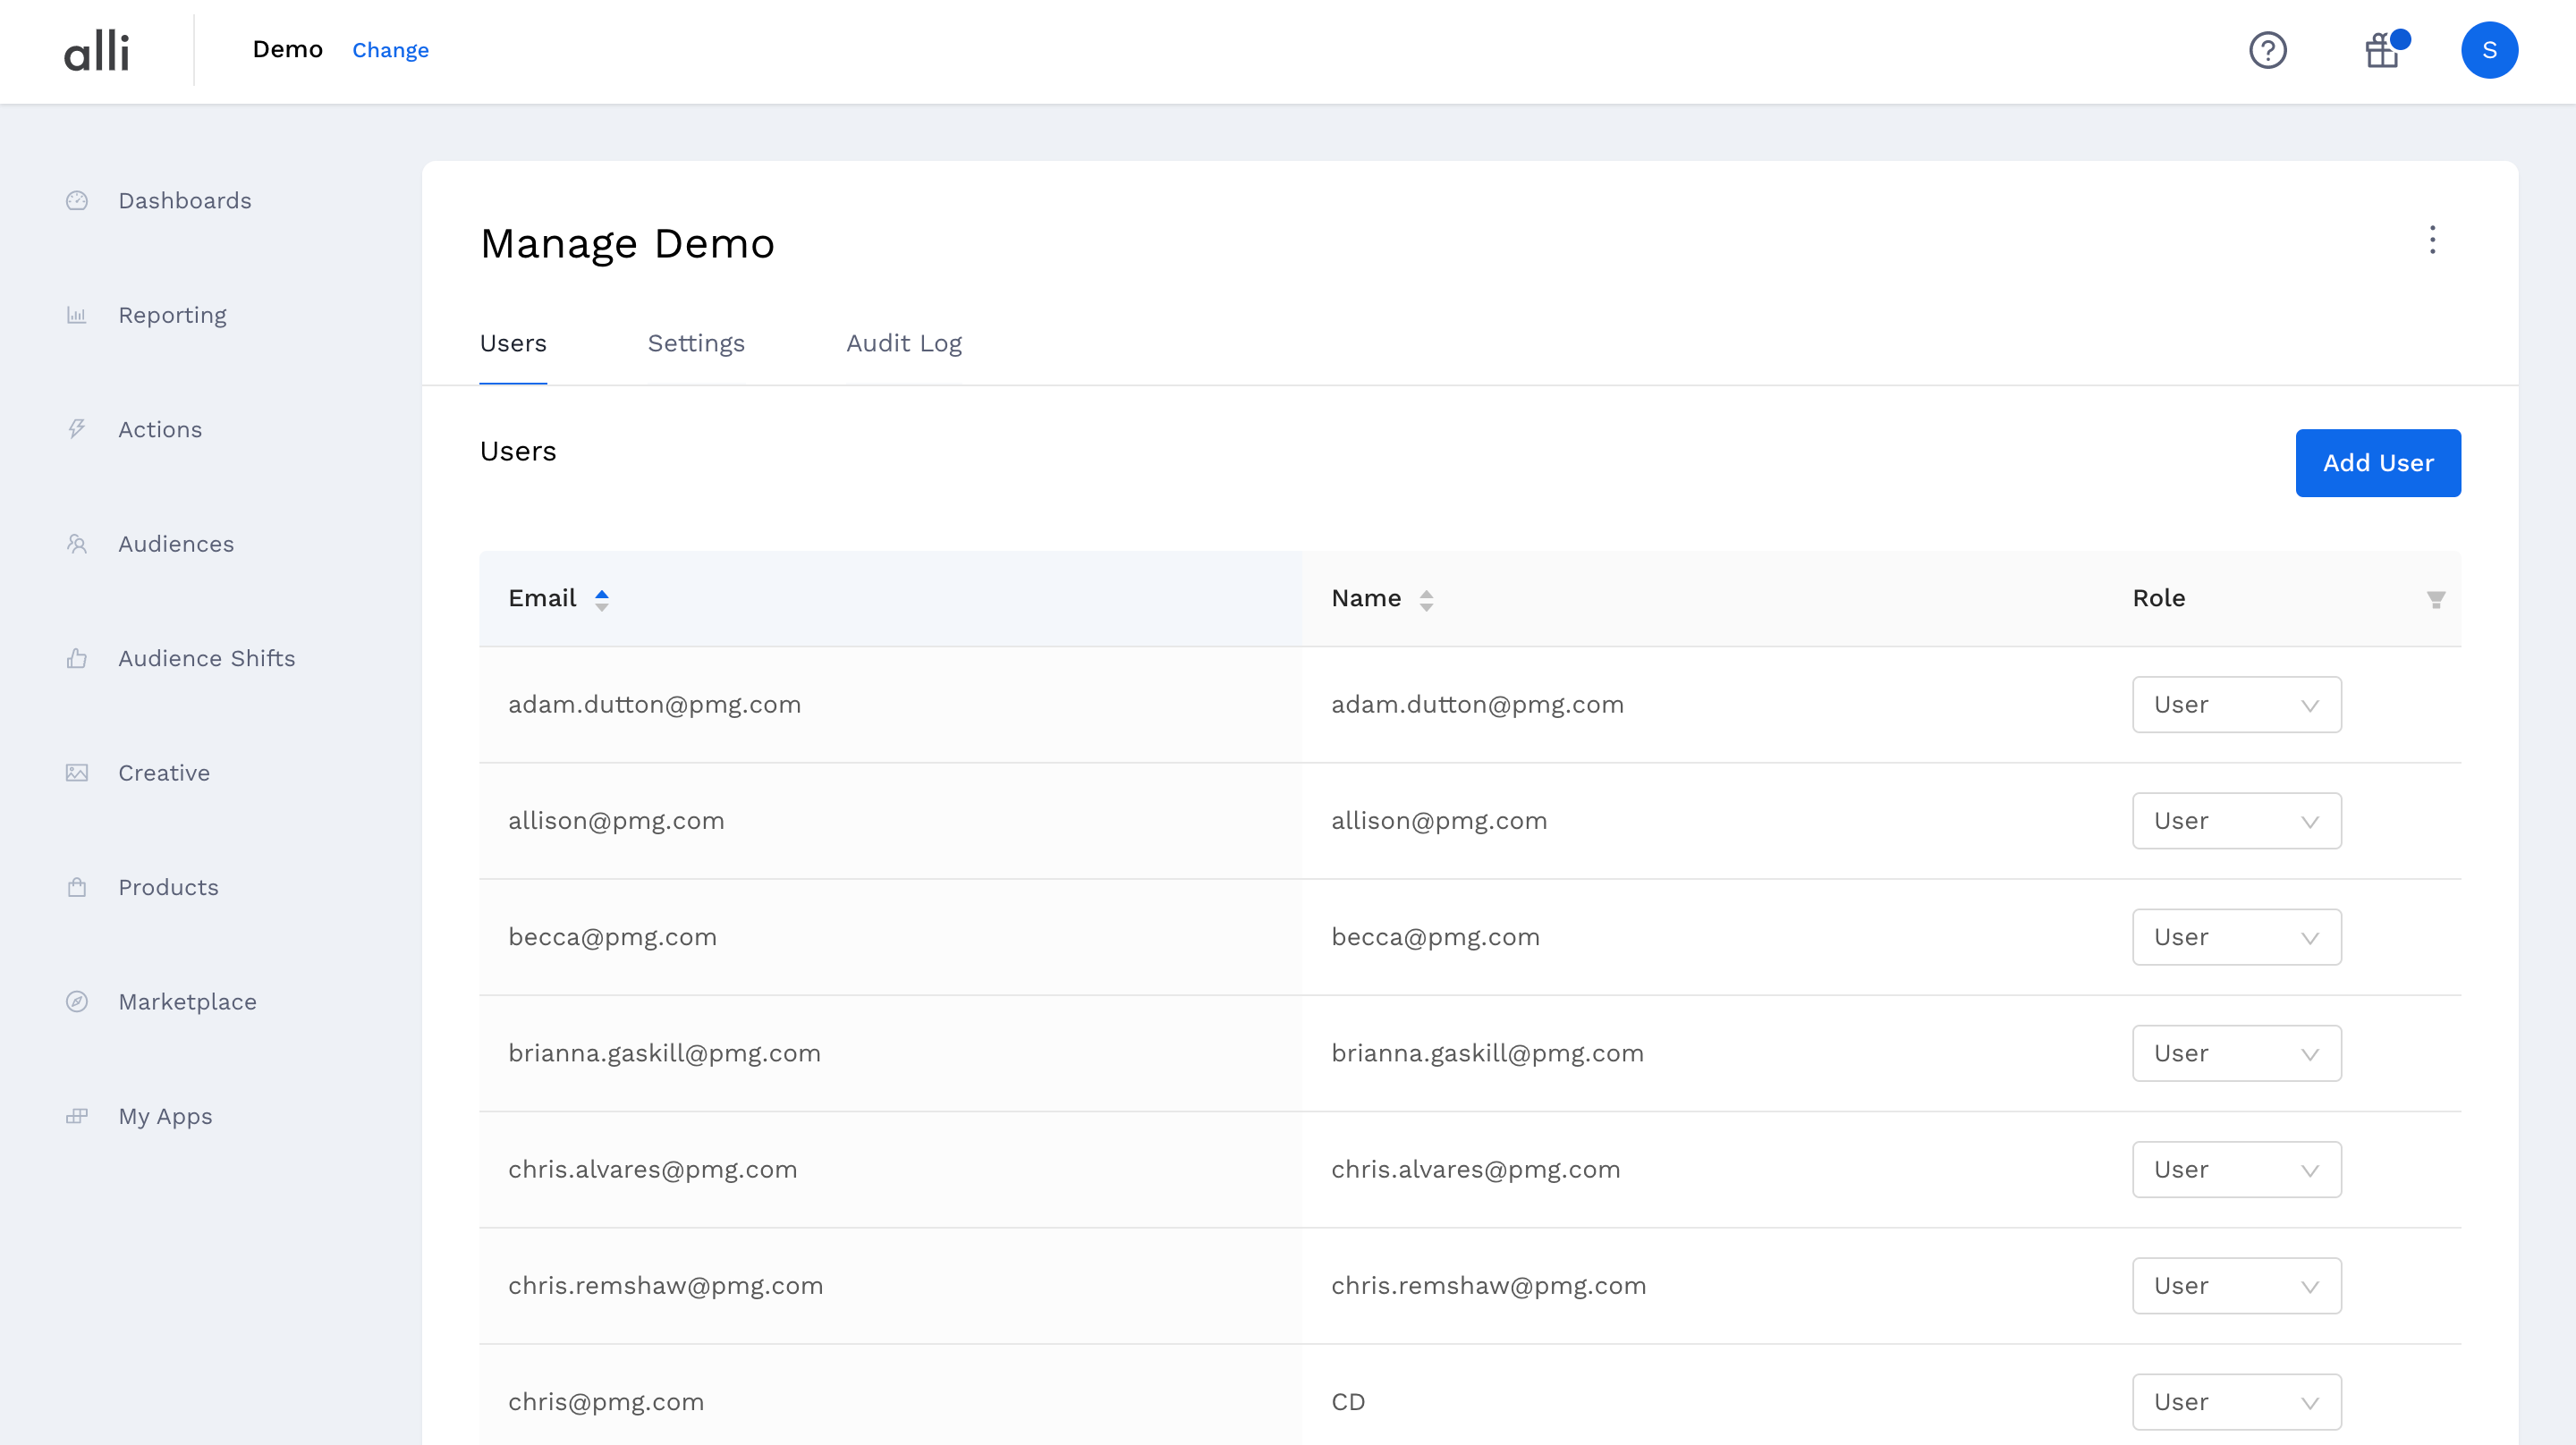
Task: Open the three-dot menu beside Manage Demo
Action: pos(2432,240)
